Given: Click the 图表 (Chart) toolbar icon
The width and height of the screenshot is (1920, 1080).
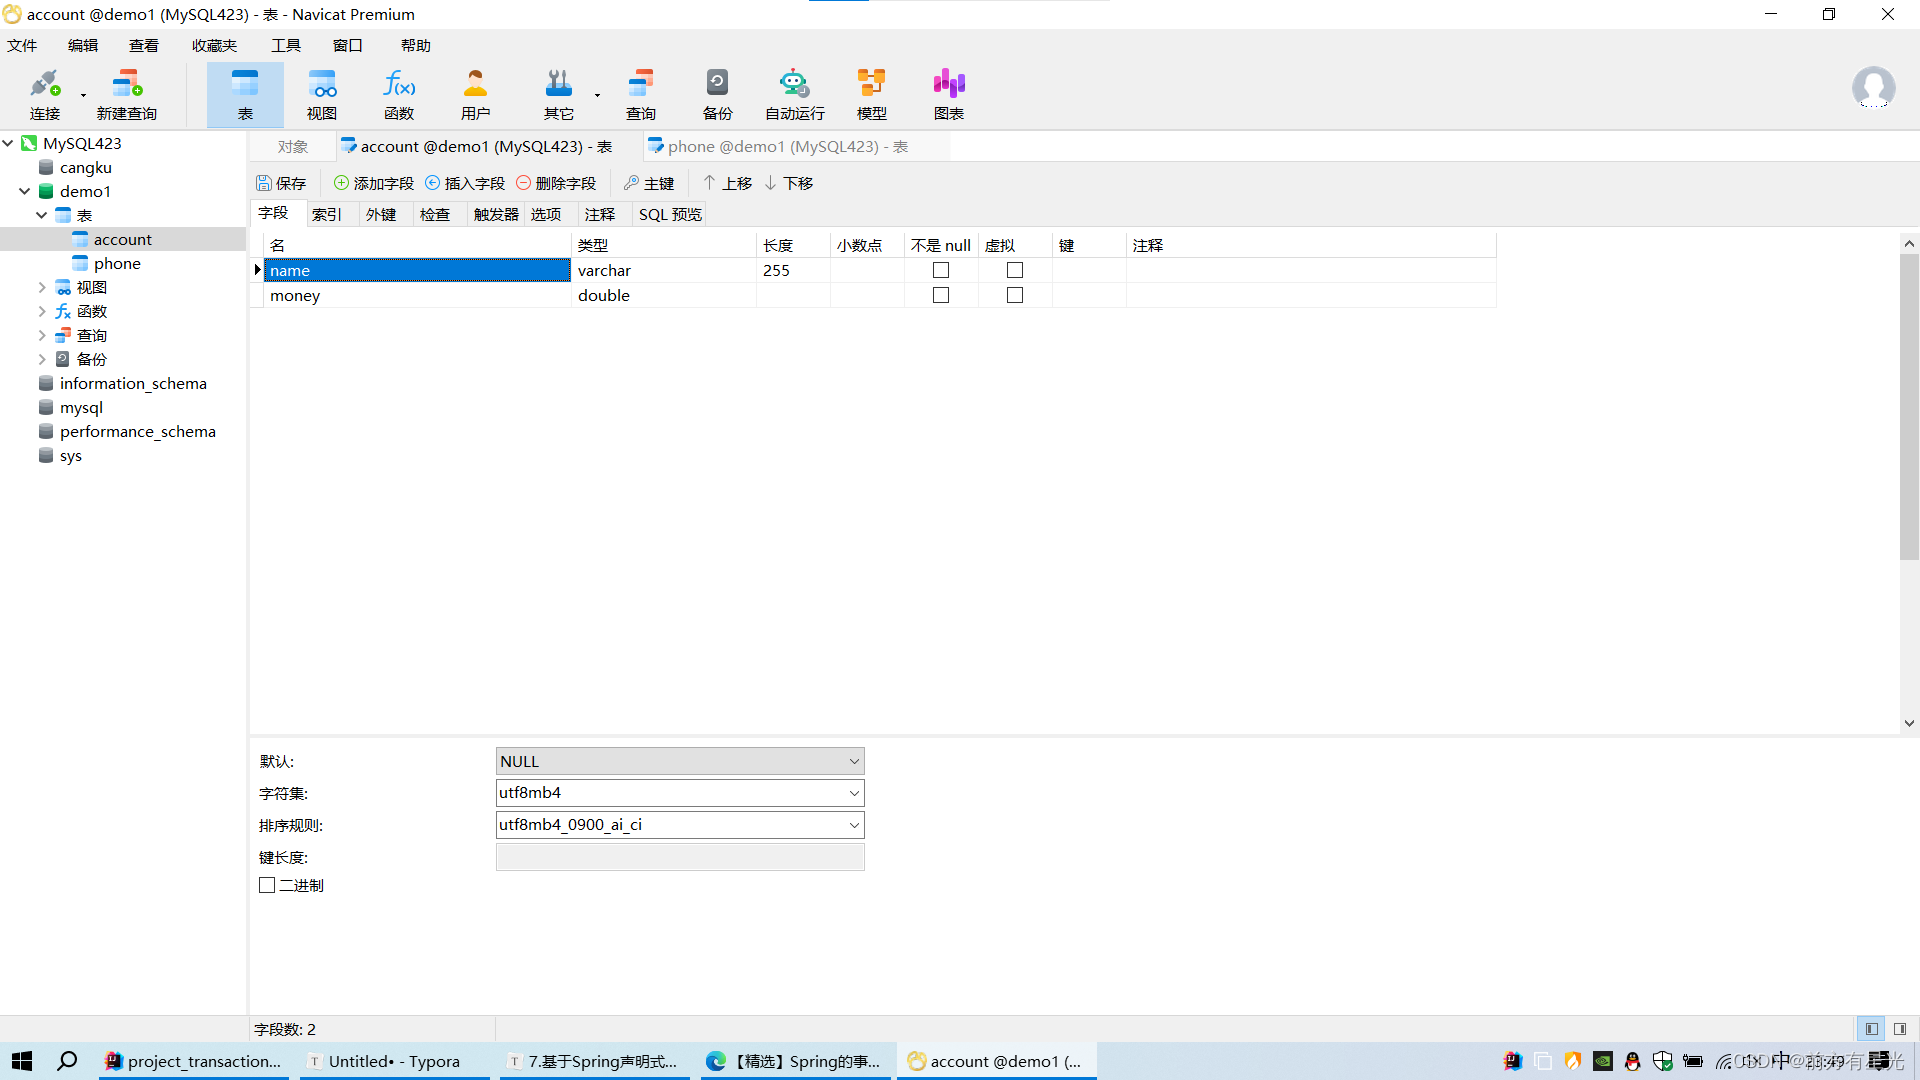Looking at the screenshot, I should tap(947, 92).
